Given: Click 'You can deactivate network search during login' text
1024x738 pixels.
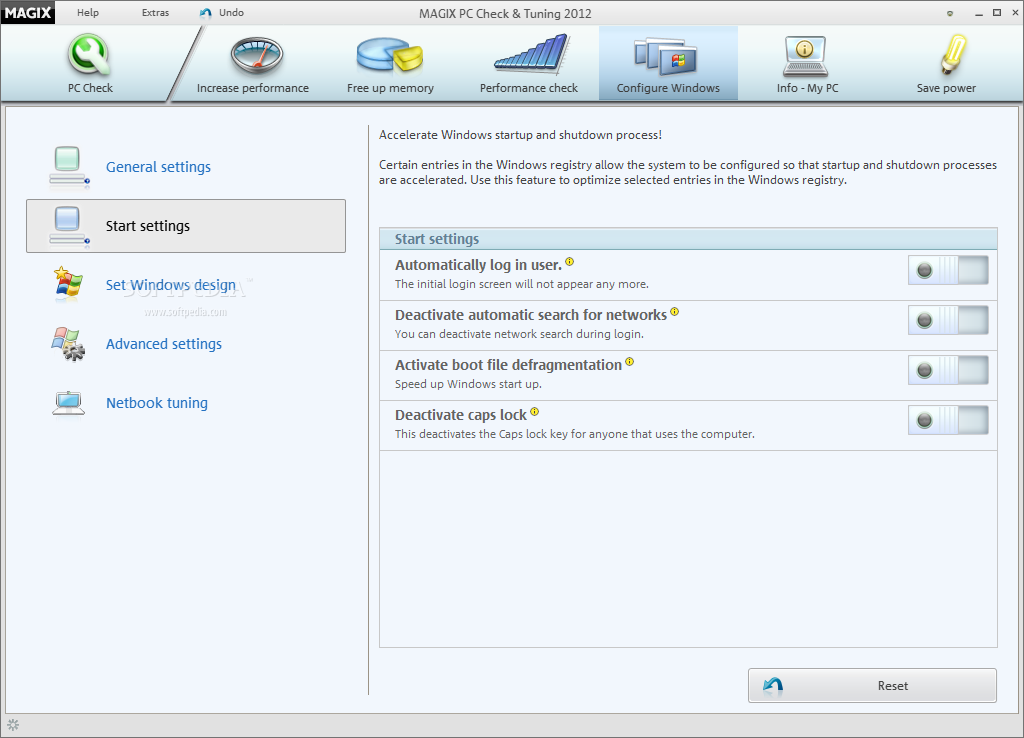Looking at the screenshot, I should coord(519,334).
